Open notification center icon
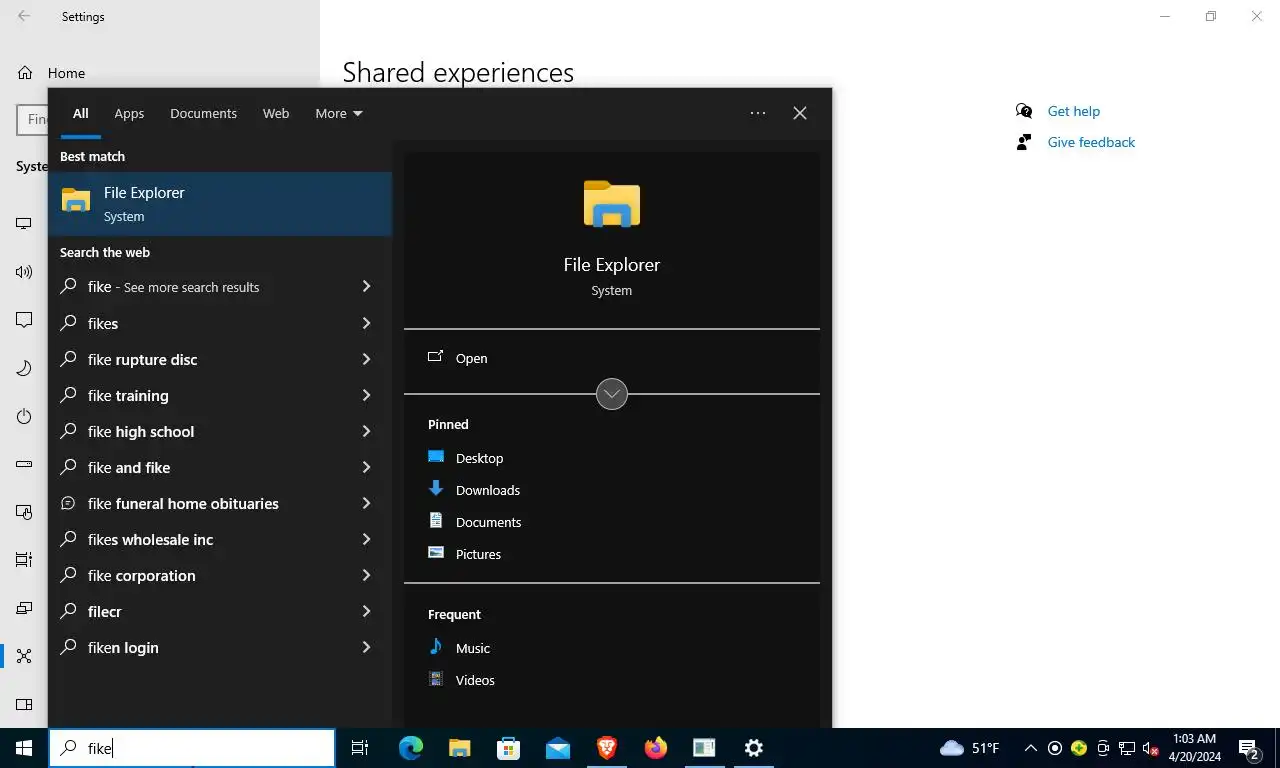Image resolution: width=1280 pixels, height=768 pixels. click(1249, 748)
